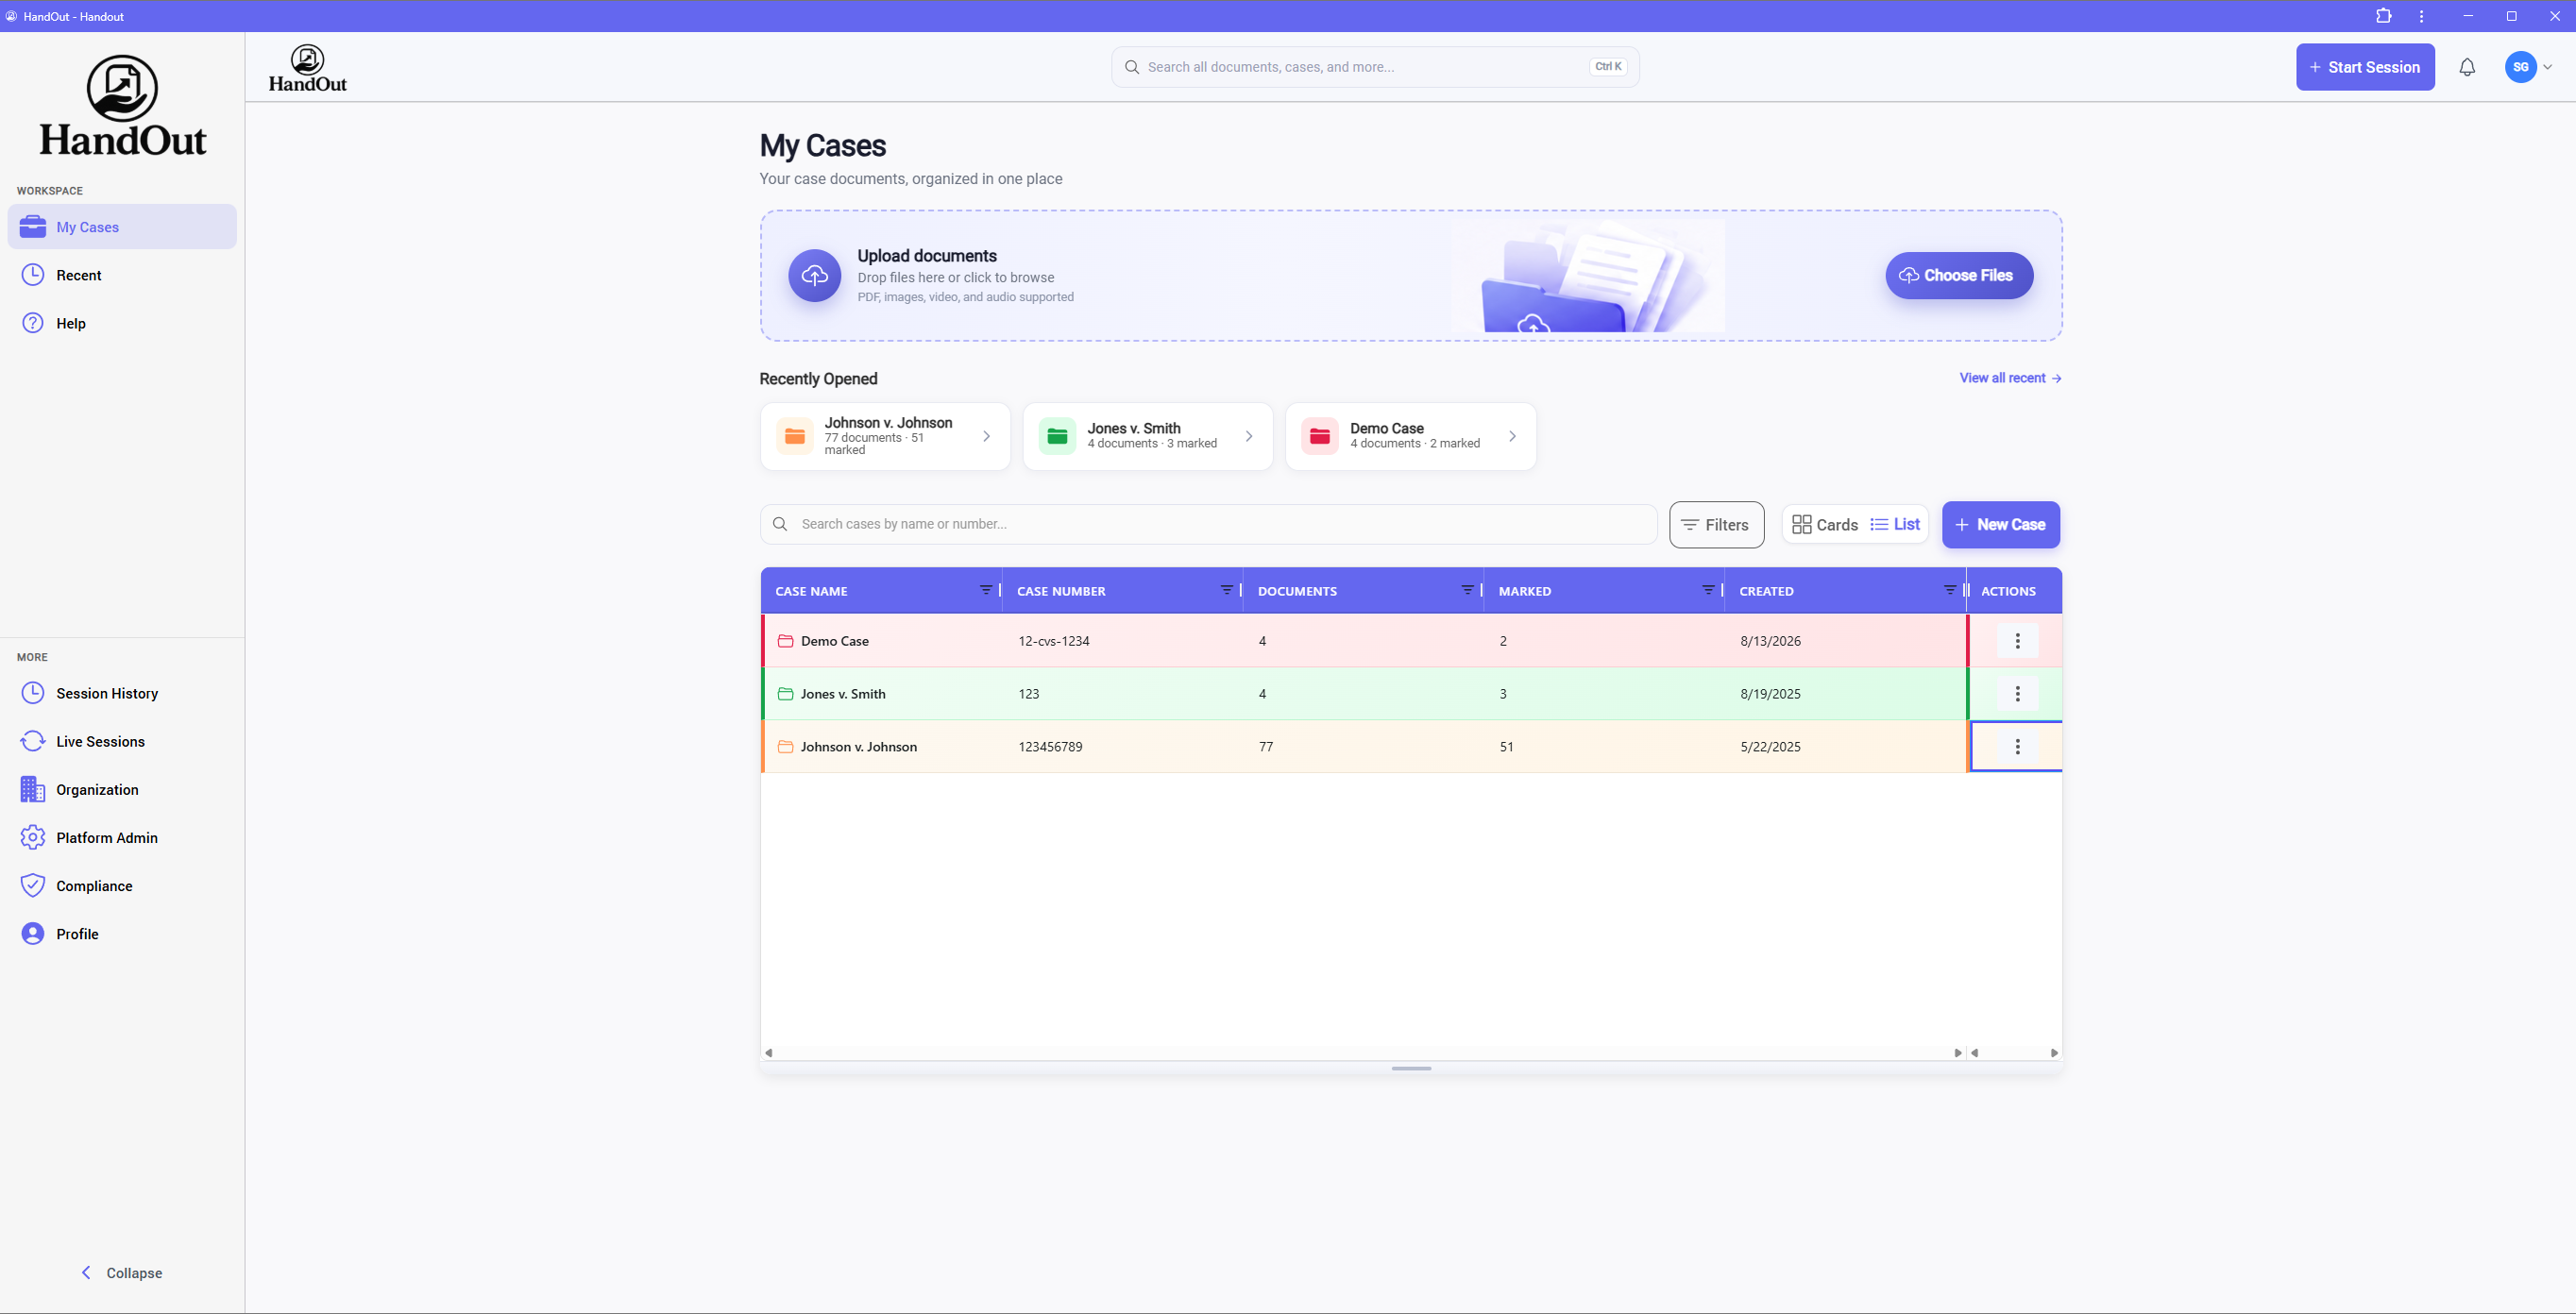The image size is (2576, 1314).
Task: Switch to the Cards view
Action: tap(1825, 524)
